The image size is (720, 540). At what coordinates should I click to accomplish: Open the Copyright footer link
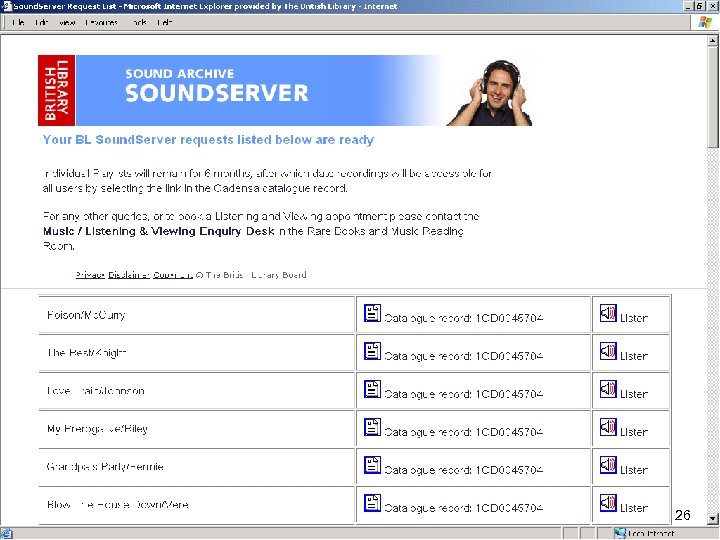[x=173, y=275]
